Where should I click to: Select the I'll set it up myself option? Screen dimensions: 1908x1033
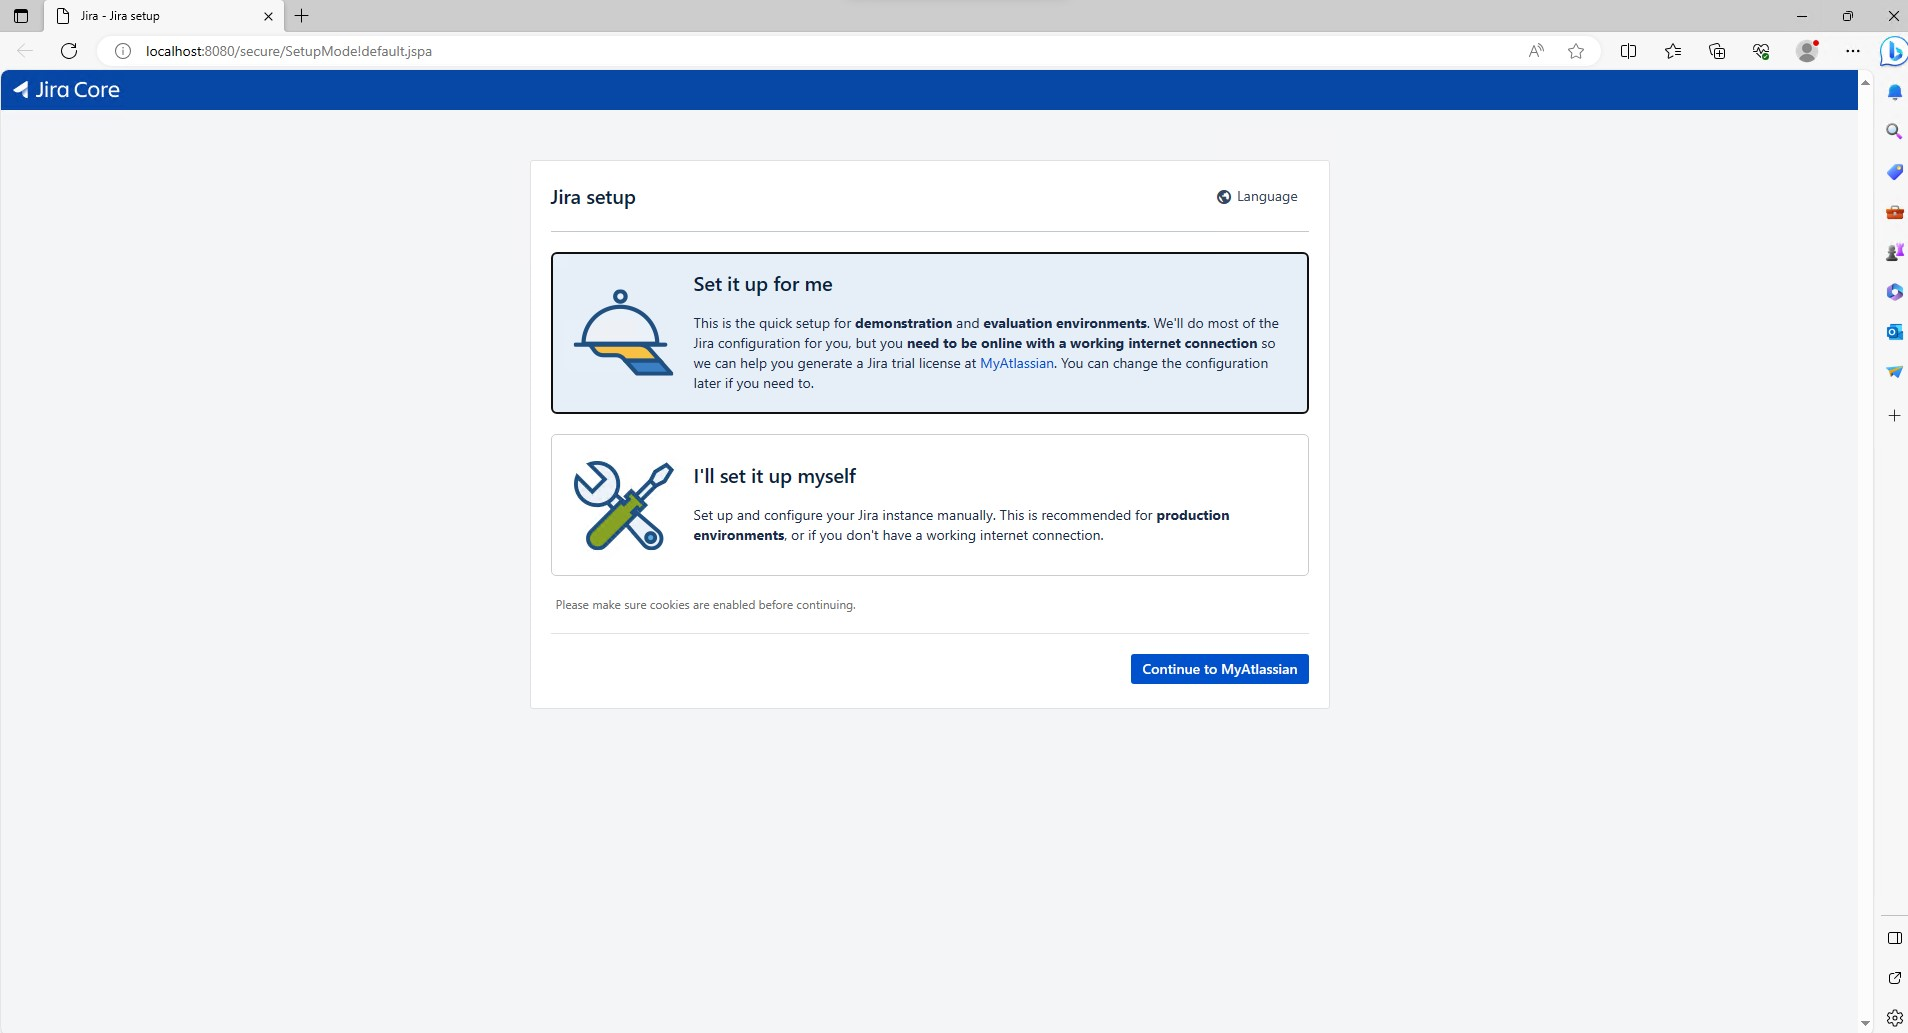click(x=929, y=504)
